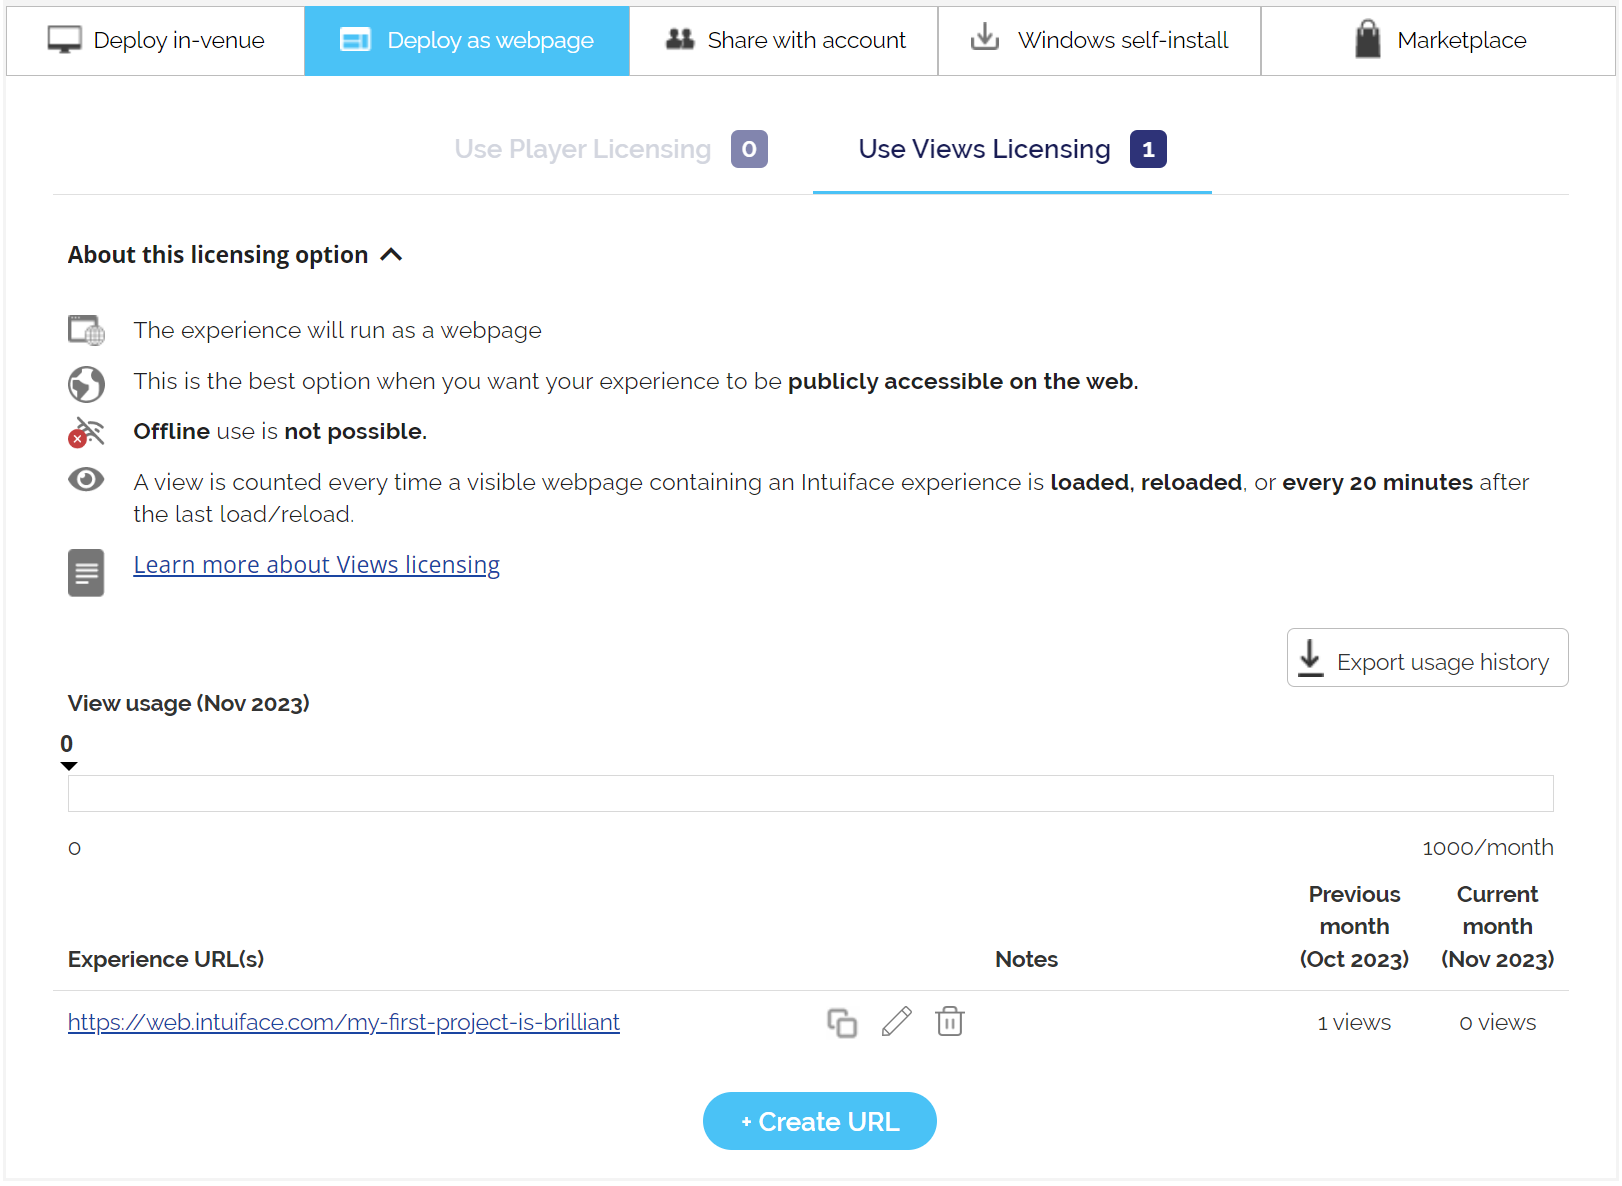Select the Use Views Licensing tab

pyautogui.click(x=984, y=149)
